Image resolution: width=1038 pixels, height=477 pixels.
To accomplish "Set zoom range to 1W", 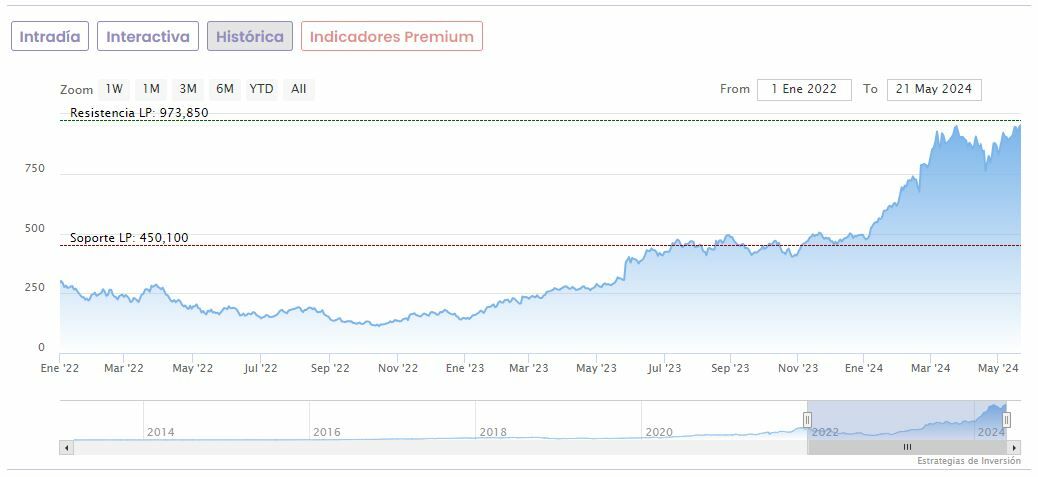I will pos(114,89).
